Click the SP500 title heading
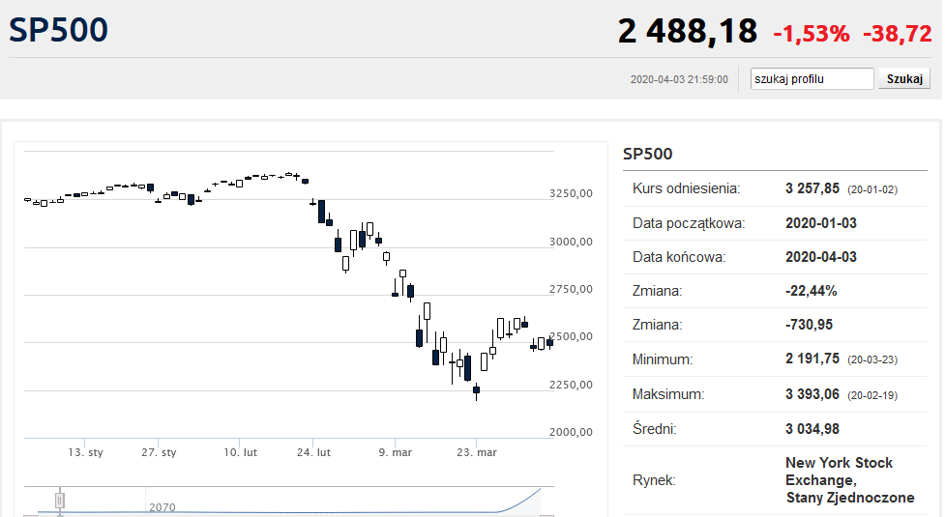 (58, 30)
